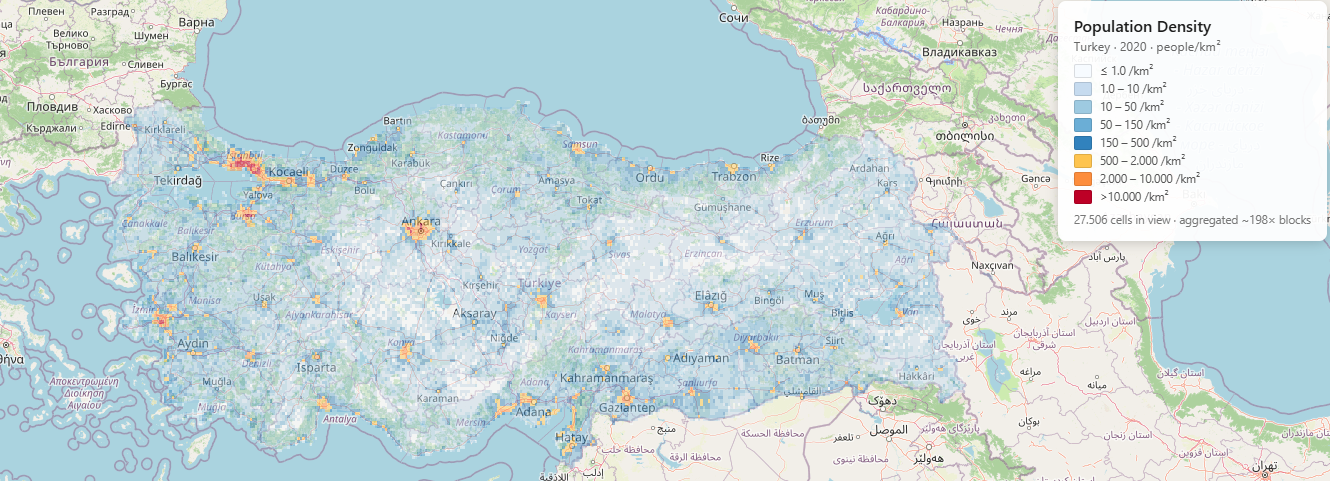Click the Kahramanmaraş map label
This screenshot has width=1330, height=481.
tap(606, 378)
